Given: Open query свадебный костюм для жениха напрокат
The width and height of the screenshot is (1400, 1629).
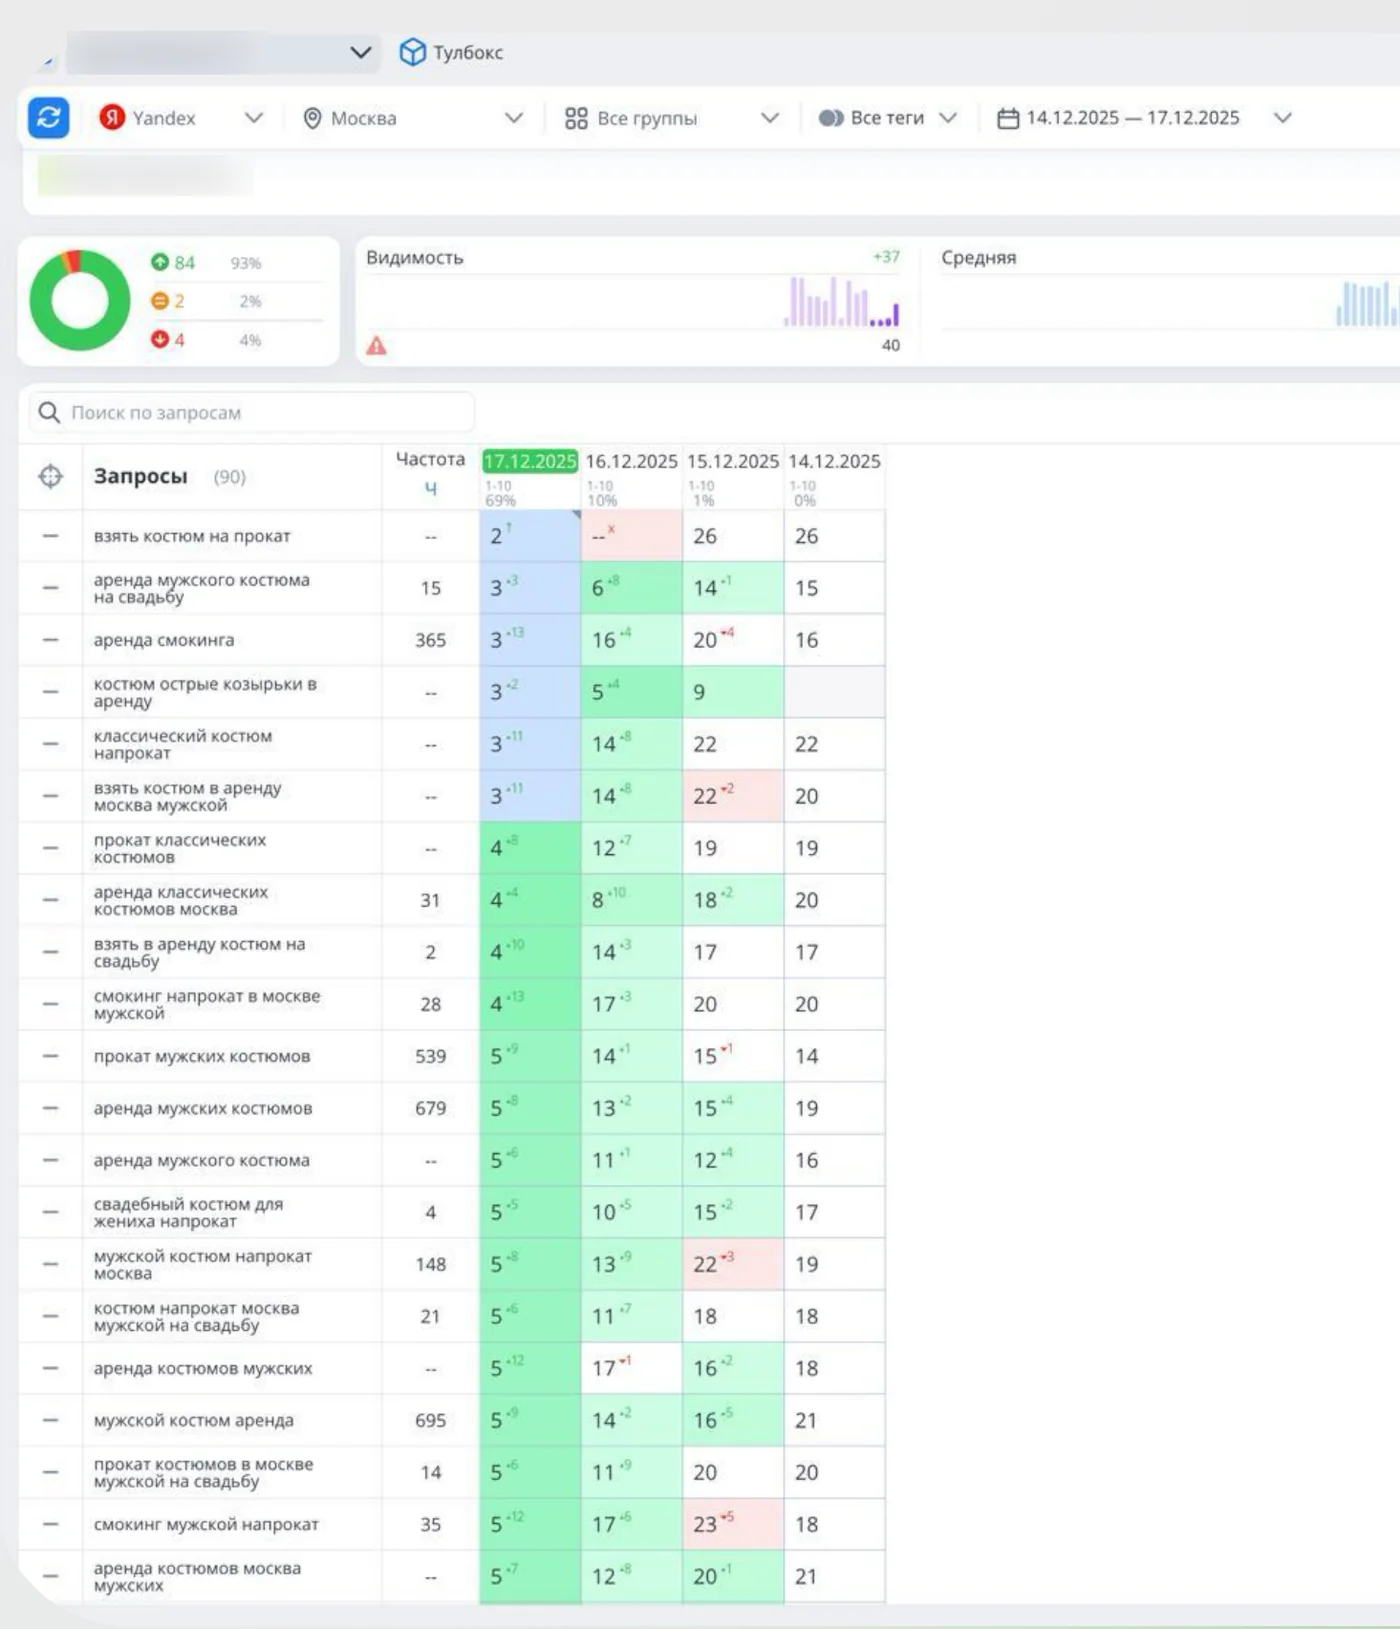Looking at the screenshot, I should (x=188, y=1212).
